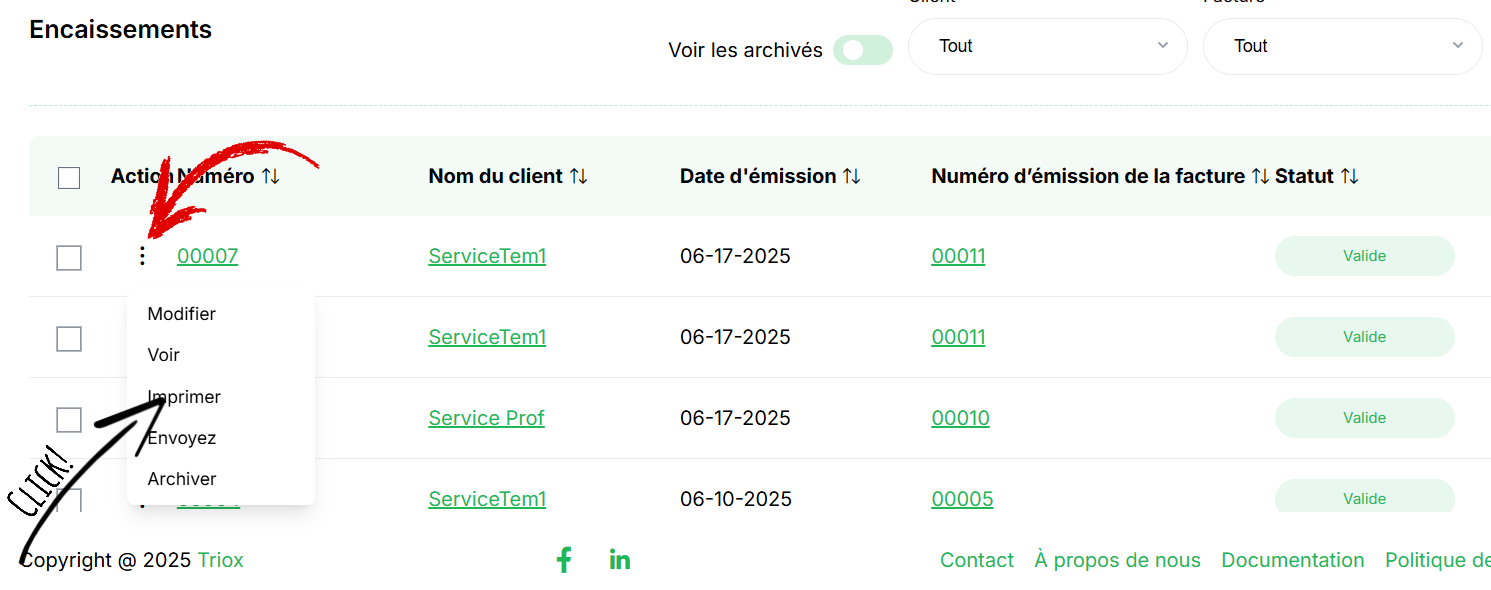Toggle the Voir les archivés switch

pyautogui.click(x=862, y=50)
